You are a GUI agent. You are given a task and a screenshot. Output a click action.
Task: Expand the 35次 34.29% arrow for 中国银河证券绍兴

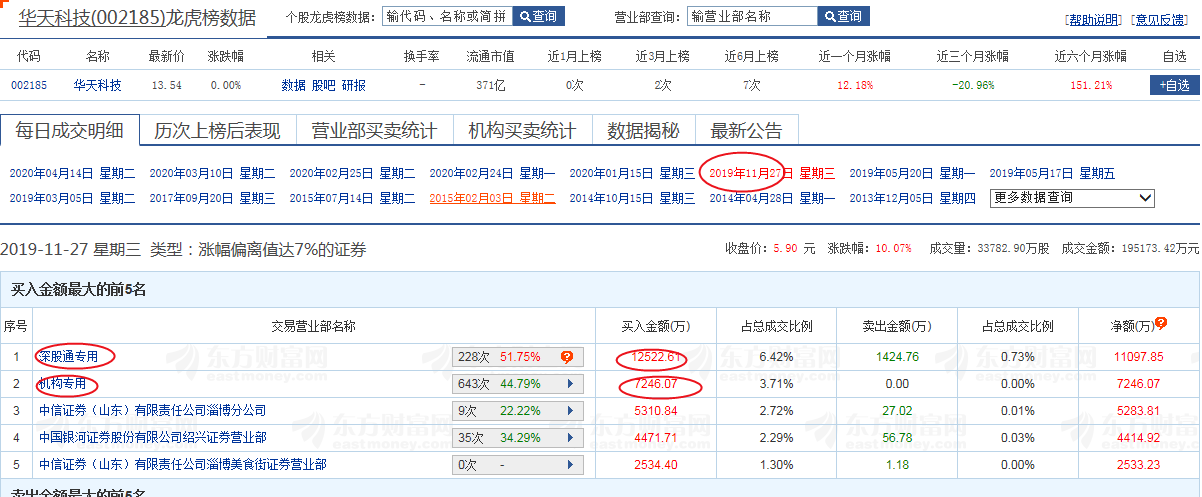(x=571, y=437)
